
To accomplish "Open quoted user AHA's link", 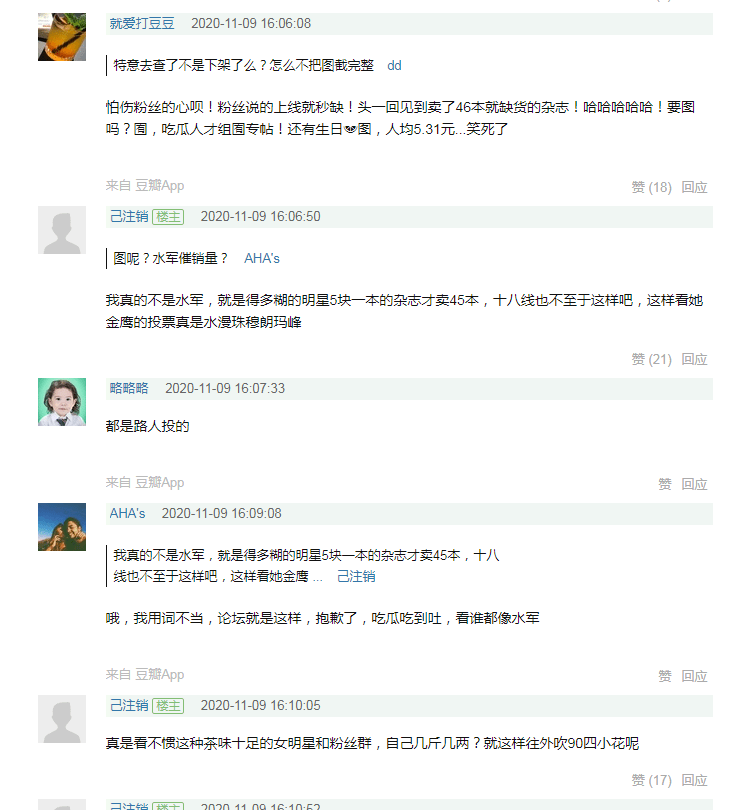I will click(262, 258).
